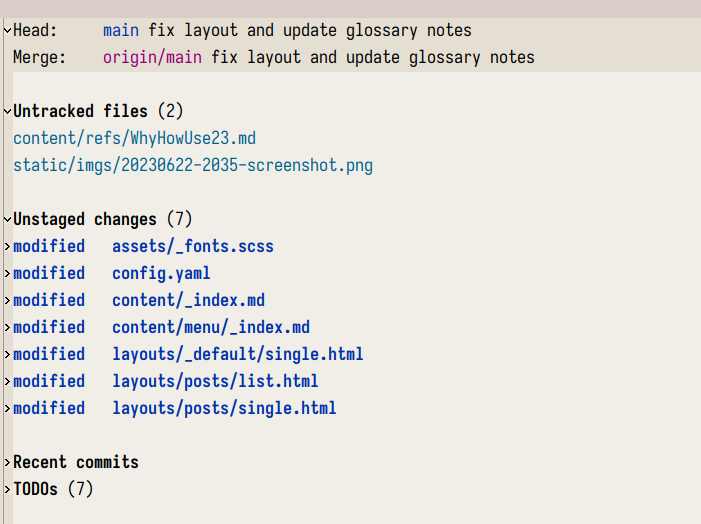Collapse the Untracked files section
The height and width of the screenshot is (524, 701).
click(x=7, y=111)
